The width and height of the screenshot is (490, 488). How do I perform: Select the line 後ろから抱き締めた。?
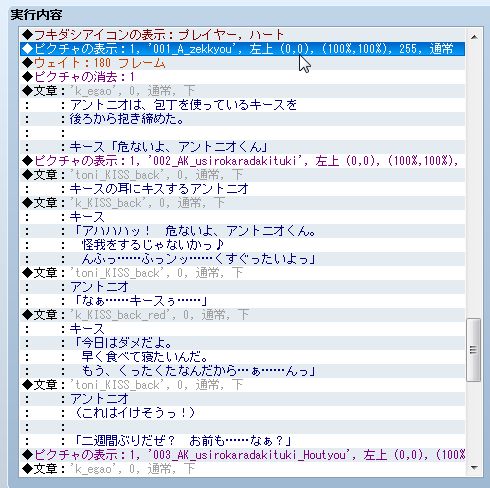click(x=243, y=119)
